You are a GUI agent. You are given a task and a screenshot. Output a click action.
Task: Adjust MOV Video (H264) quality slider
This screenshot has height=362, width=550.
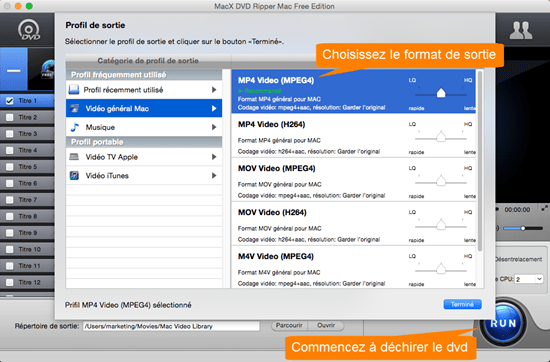click(x=441, y=225)
